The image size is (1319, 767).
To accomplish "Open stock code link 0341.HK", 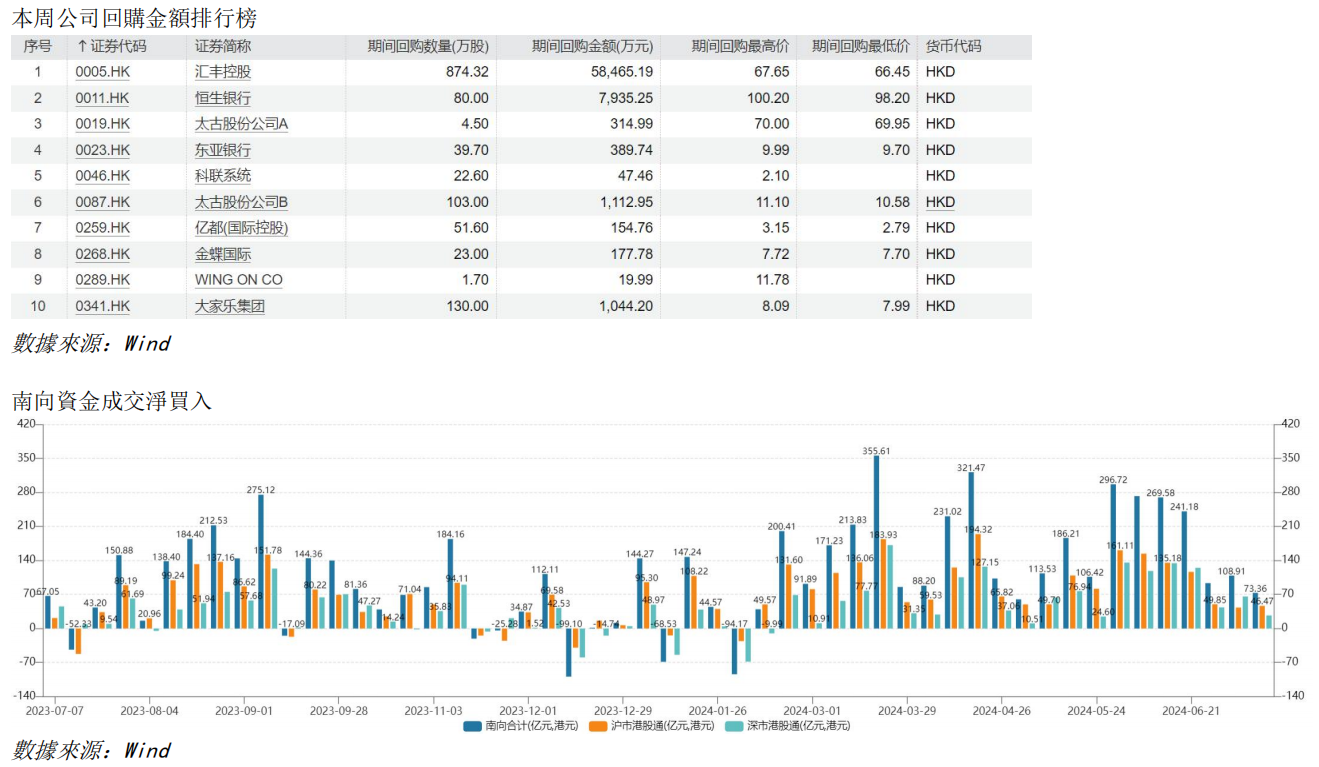I will pyautogui.click(x=103, y=306).
